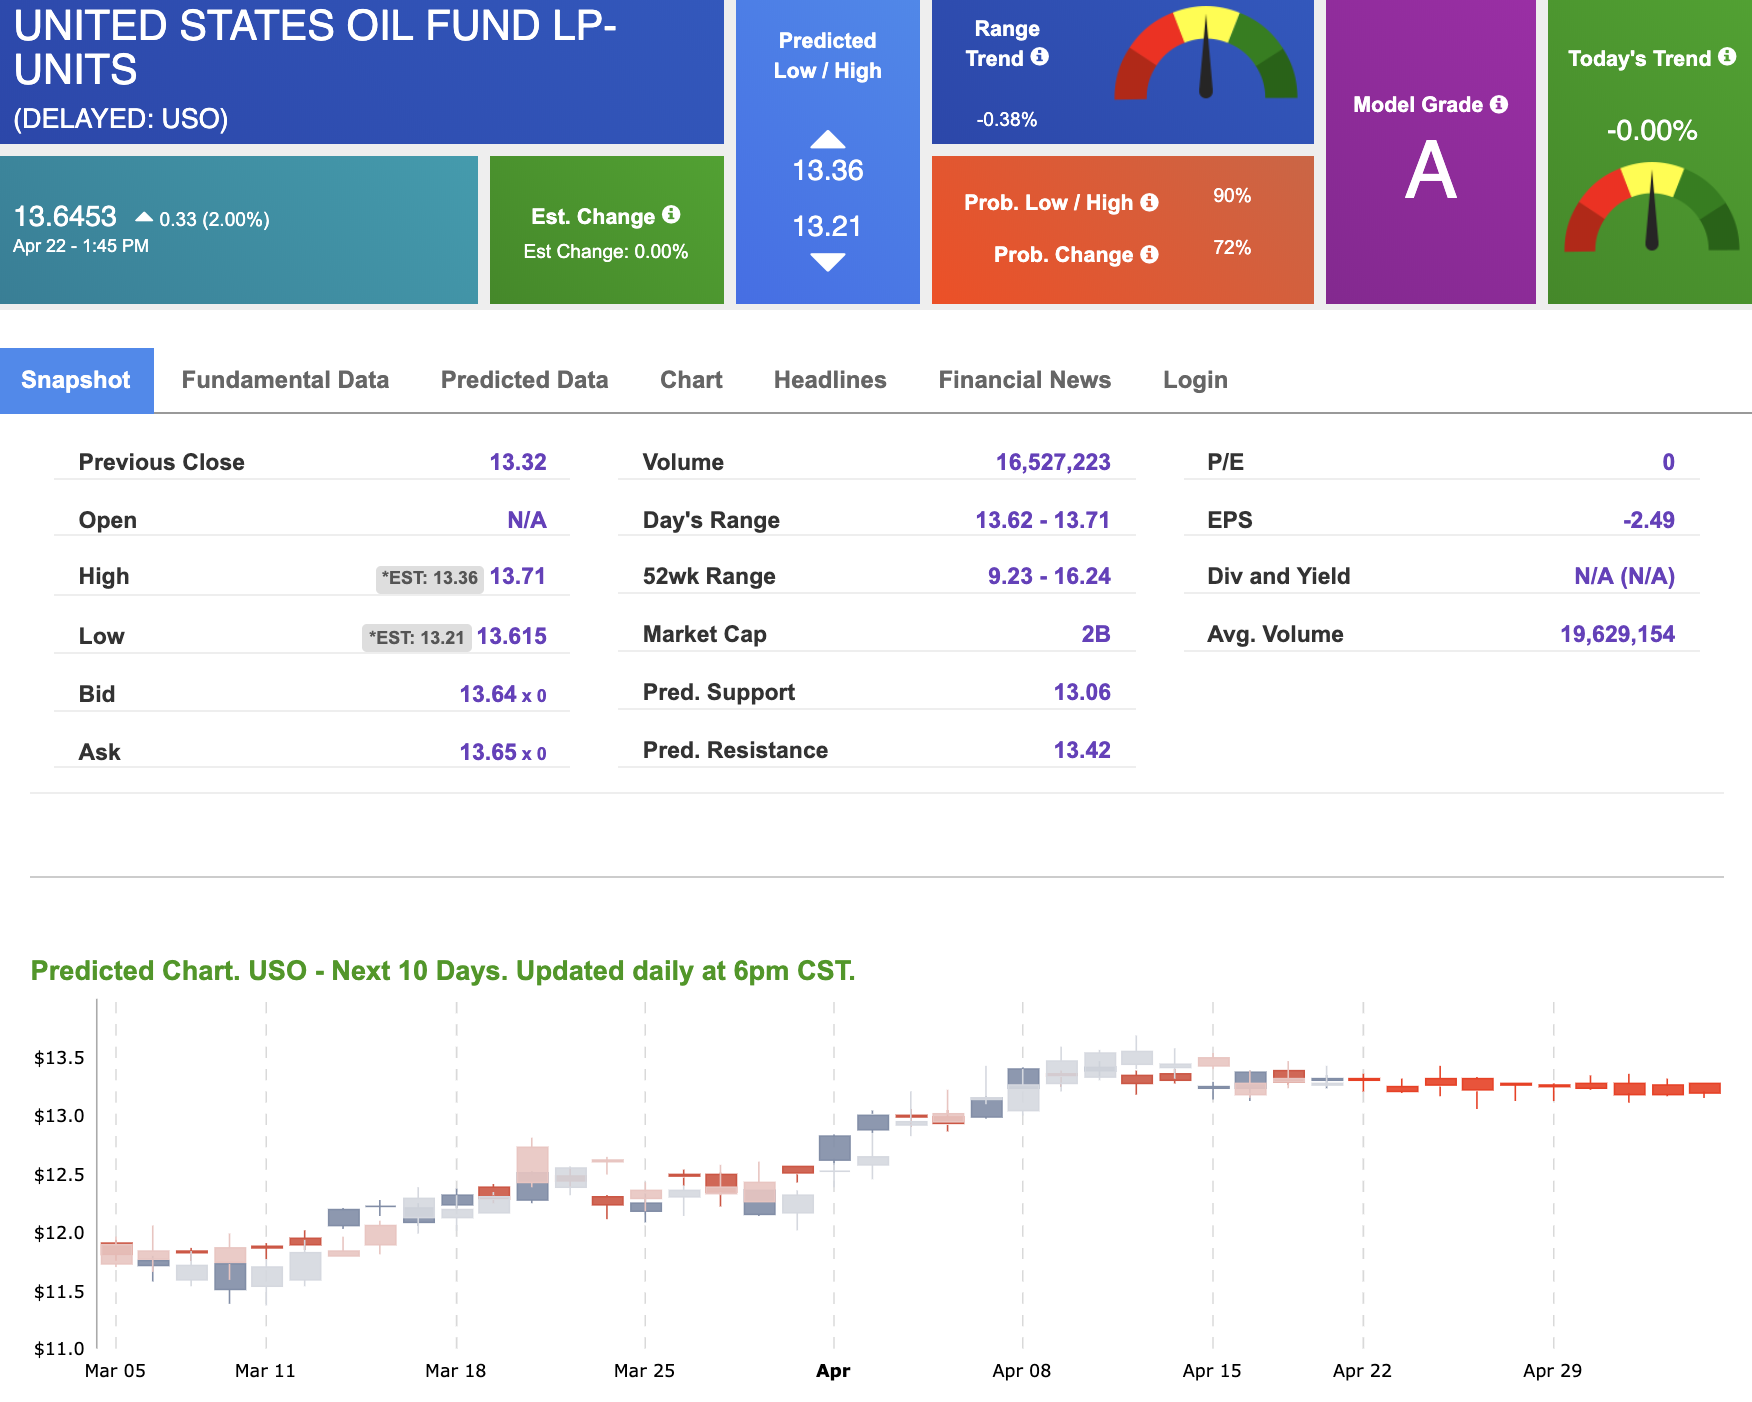1752x1402 pixels.
Task: Click the Predicted Chart heading text
Action: click(x=443, y=971)
